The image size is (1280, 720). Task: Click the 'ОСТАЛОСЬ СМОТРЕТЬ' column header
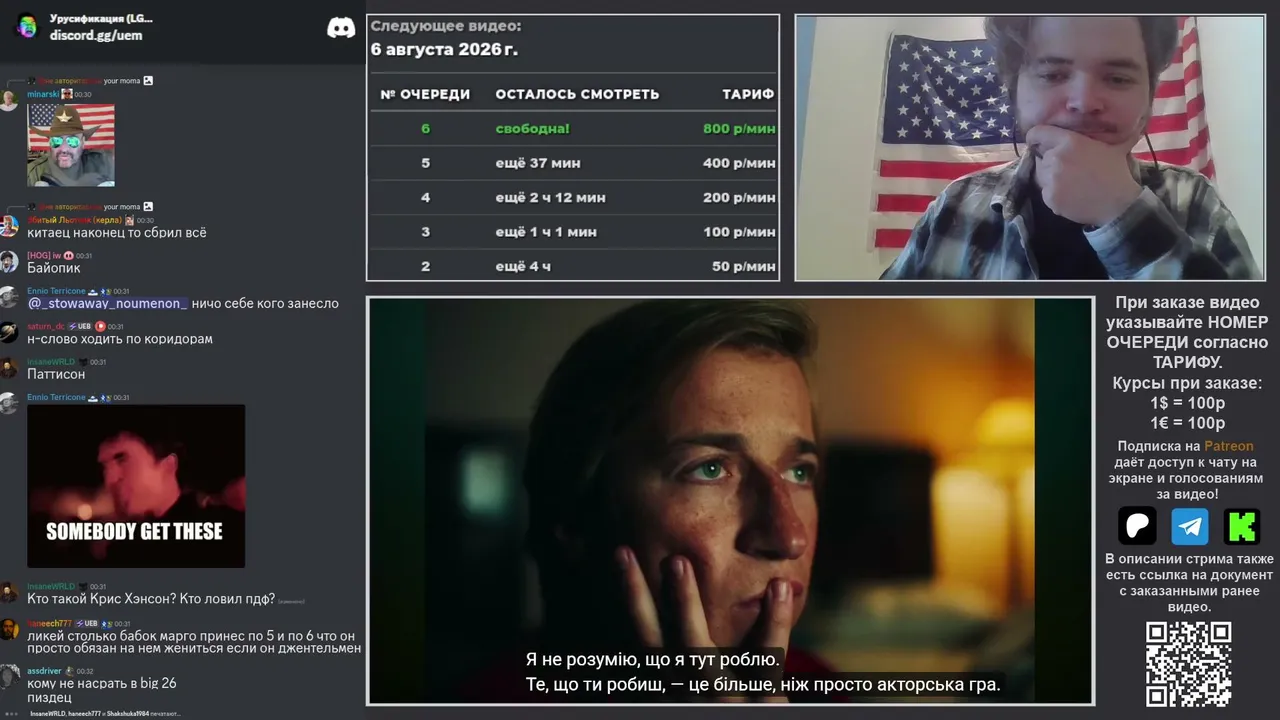(x=577, y=94)
